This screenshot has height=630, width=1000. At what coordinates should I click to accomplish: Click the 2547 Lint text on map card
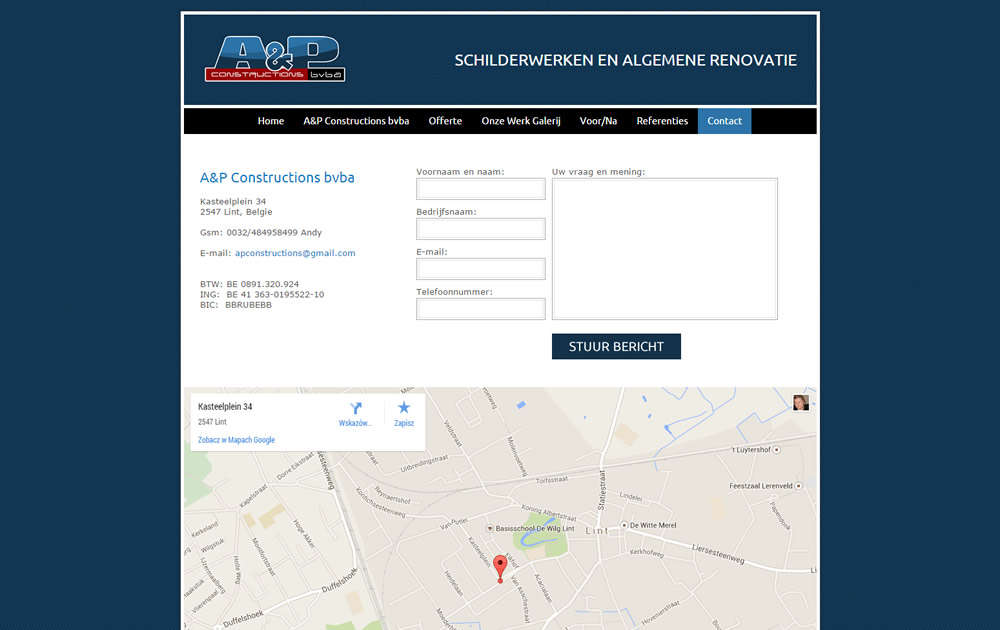pyautogui.click(x=212, y=422)
